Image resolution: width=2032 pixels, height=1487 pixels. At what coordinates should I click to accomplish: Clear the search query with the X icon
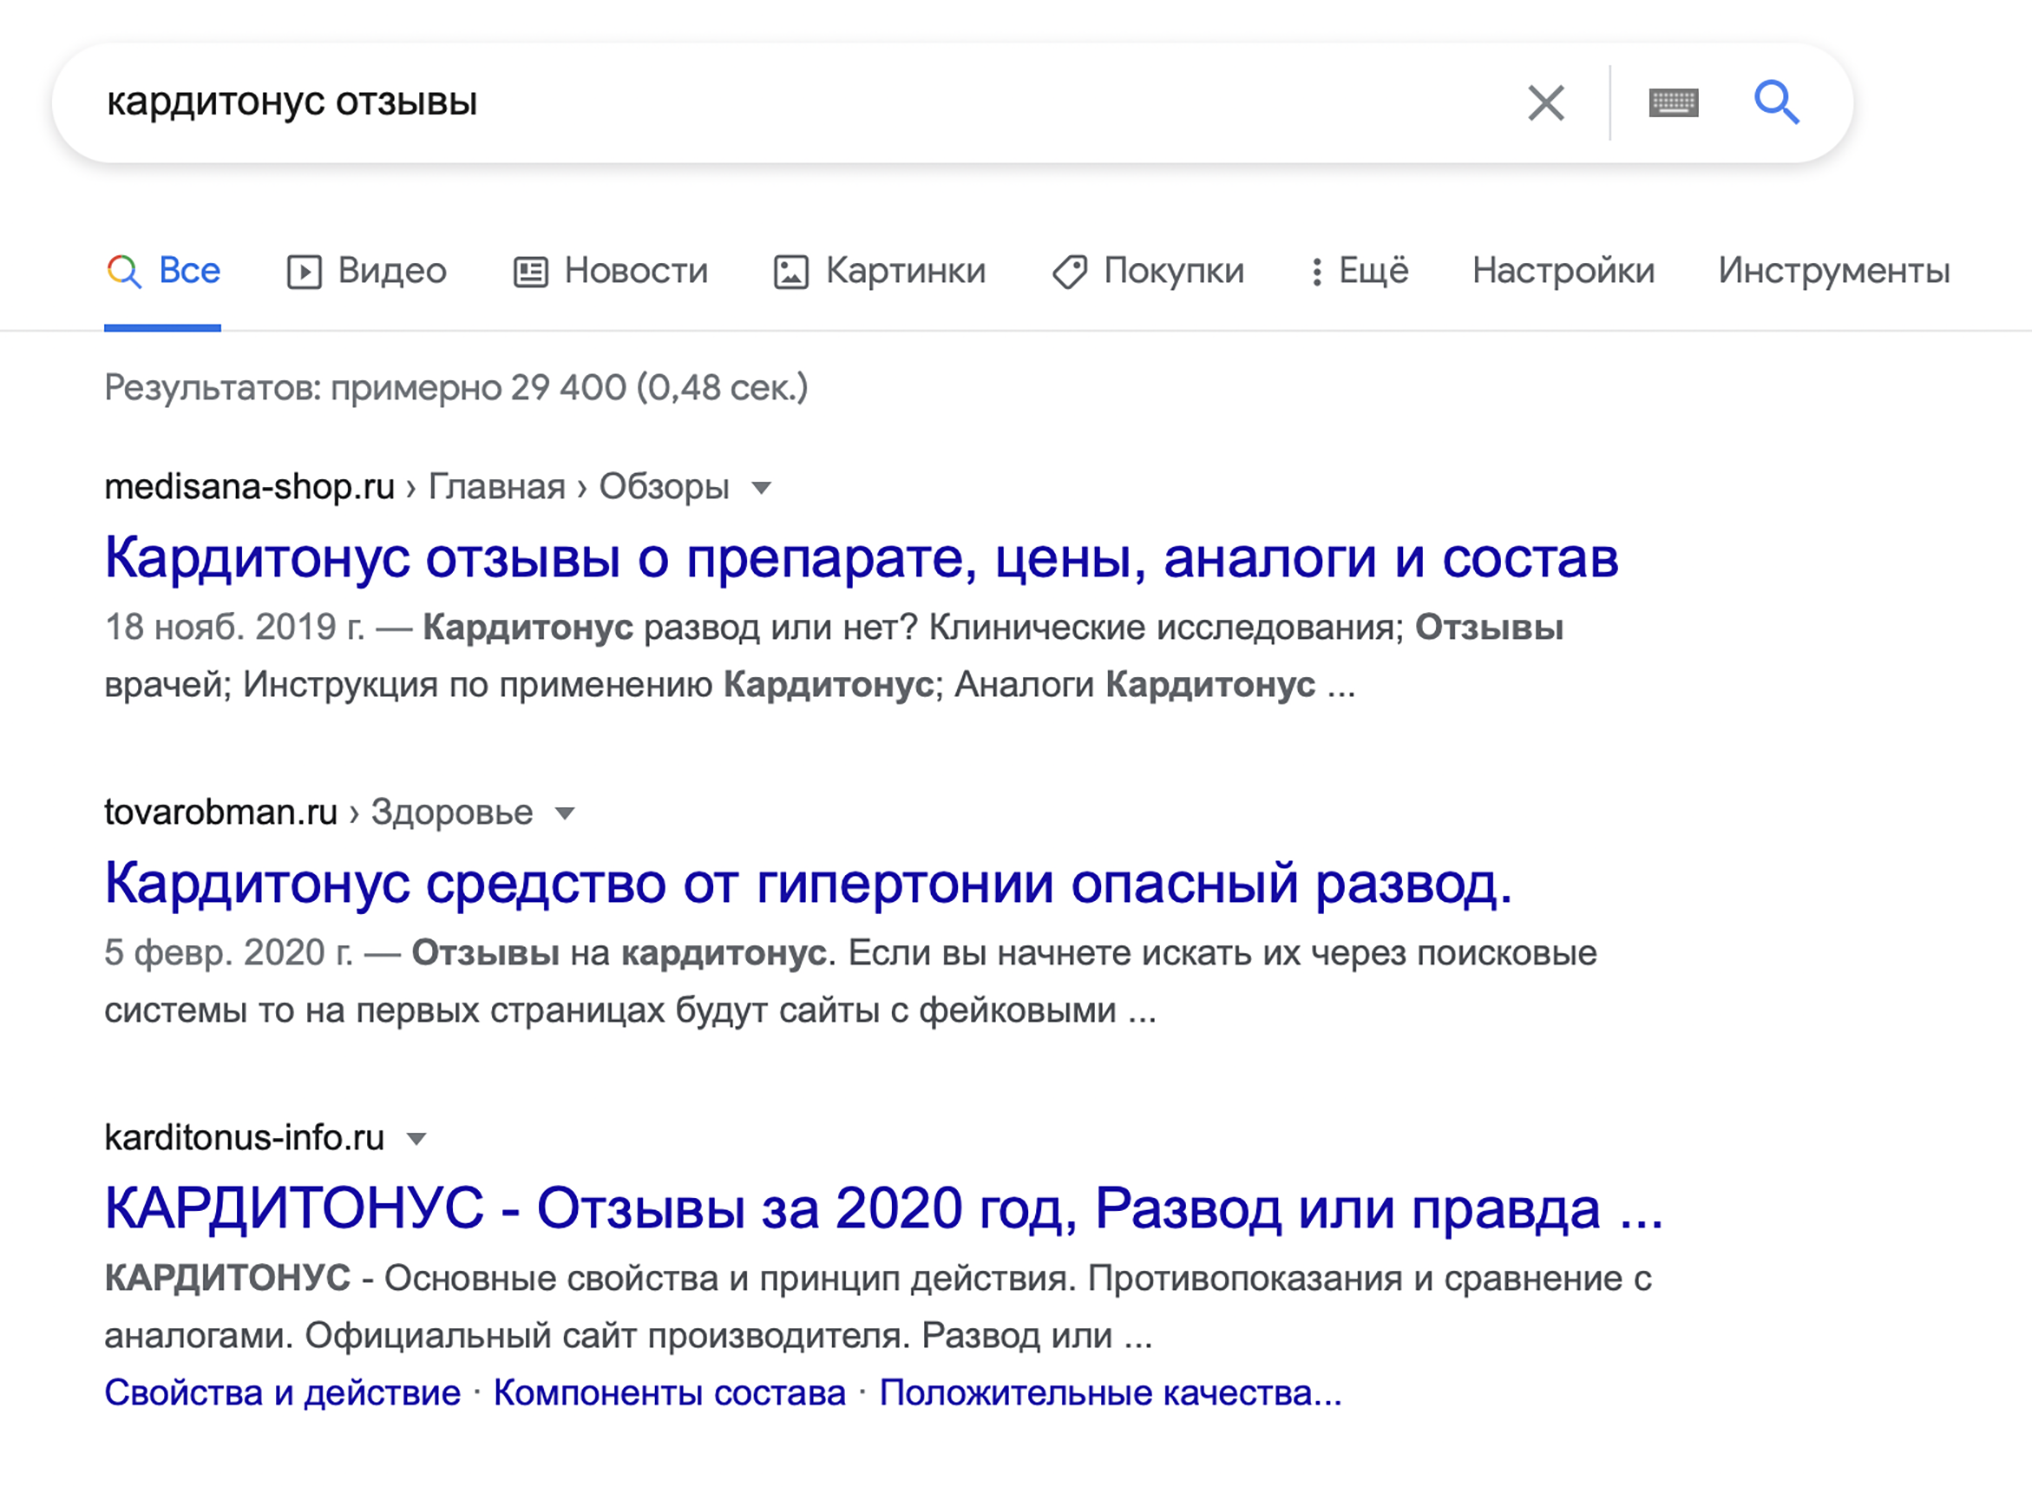tap(1545, 102)
